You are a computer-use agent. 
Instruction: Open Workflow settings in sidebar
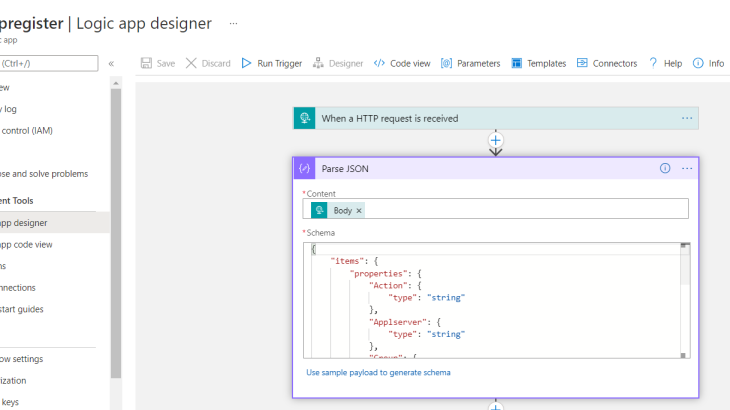click(21, 359)
